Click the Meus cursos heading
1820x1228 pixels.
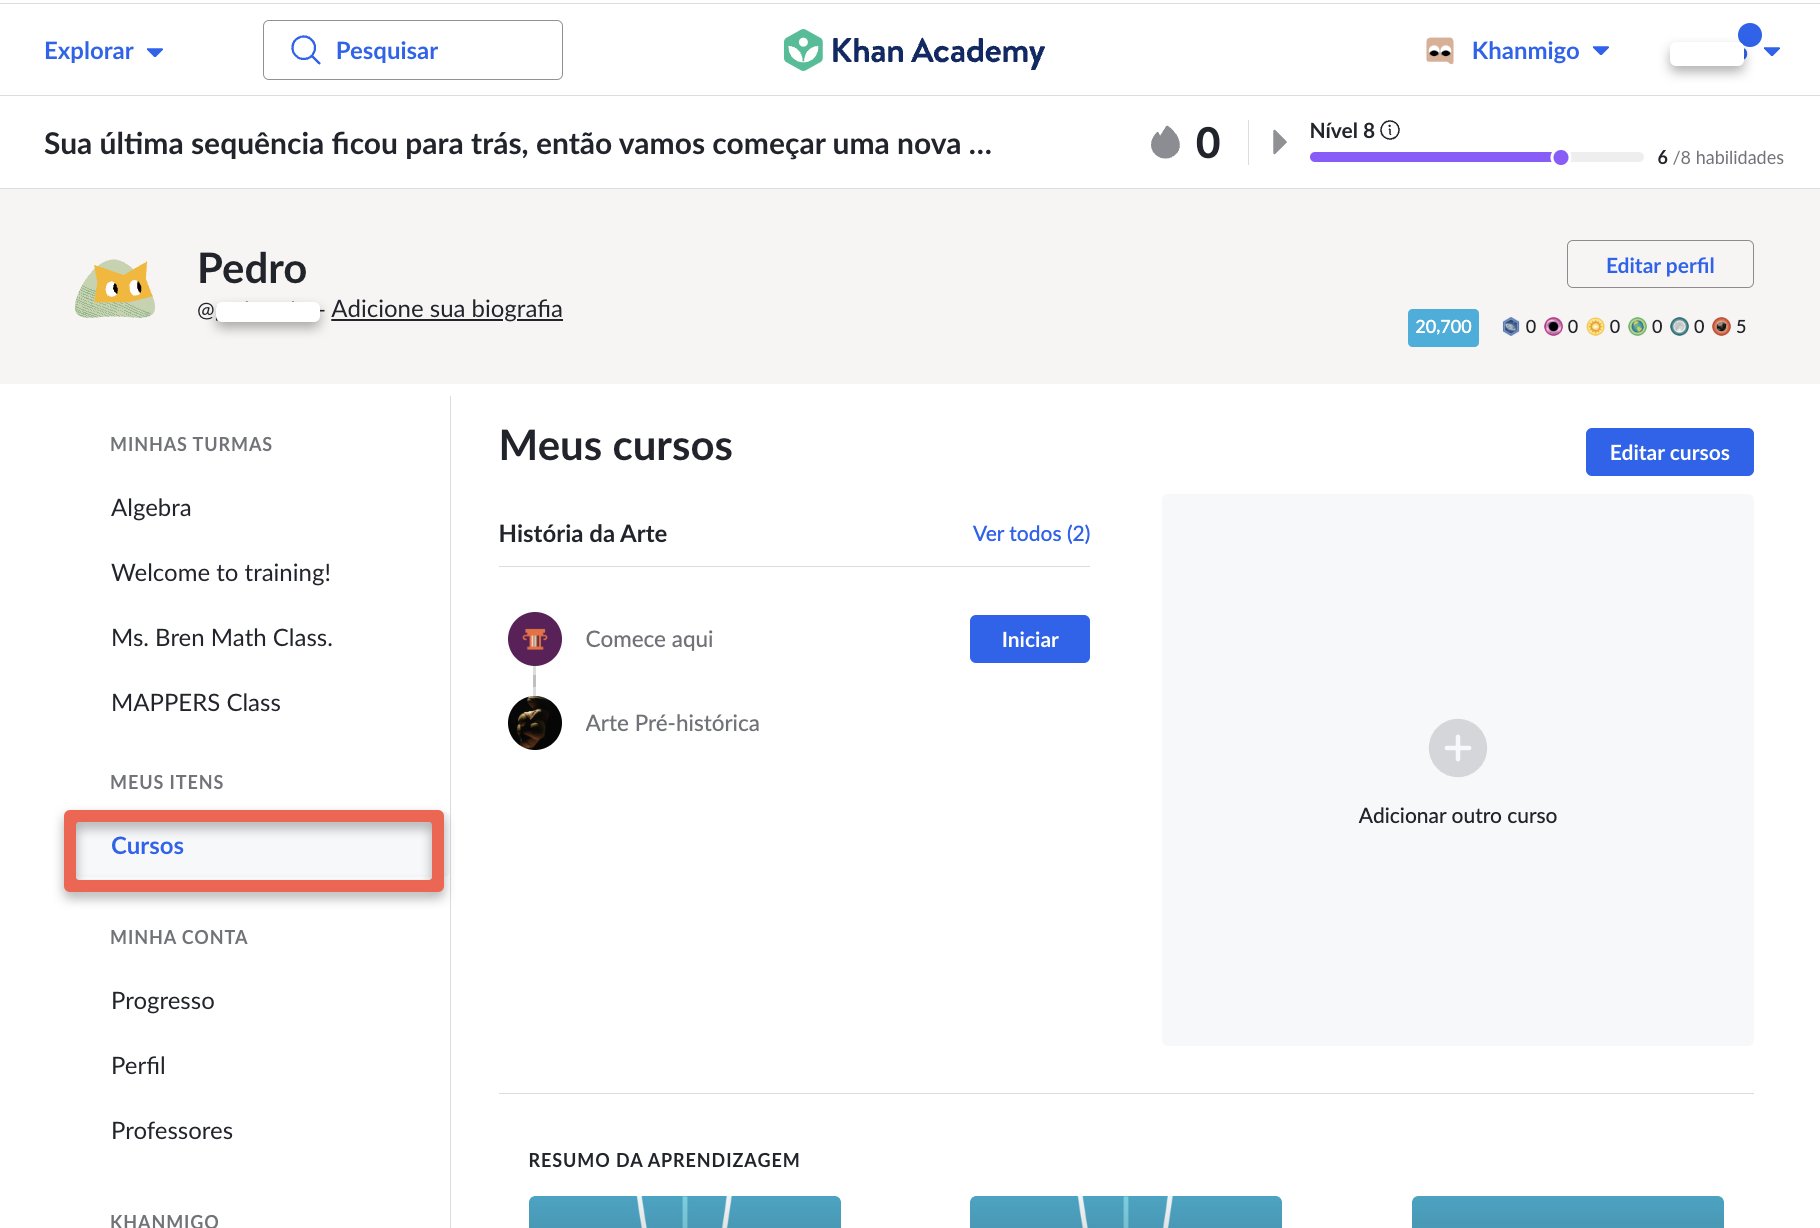tap(616, 446)
